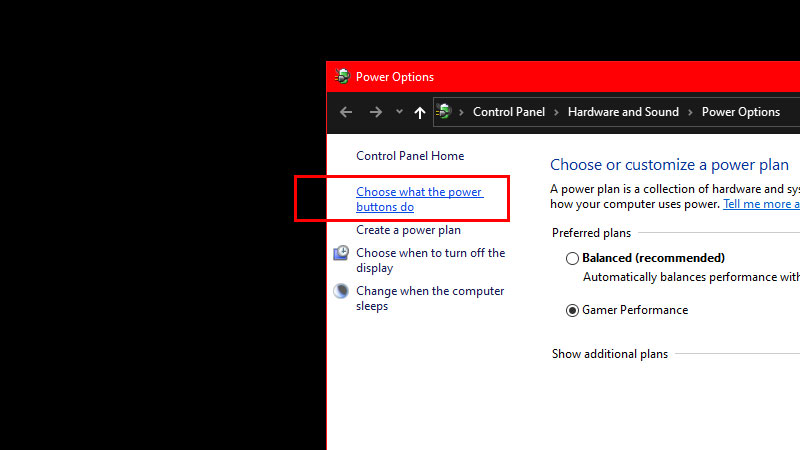Click the Automatically balances performance description

pyautogui.click(x=691, y=277)
